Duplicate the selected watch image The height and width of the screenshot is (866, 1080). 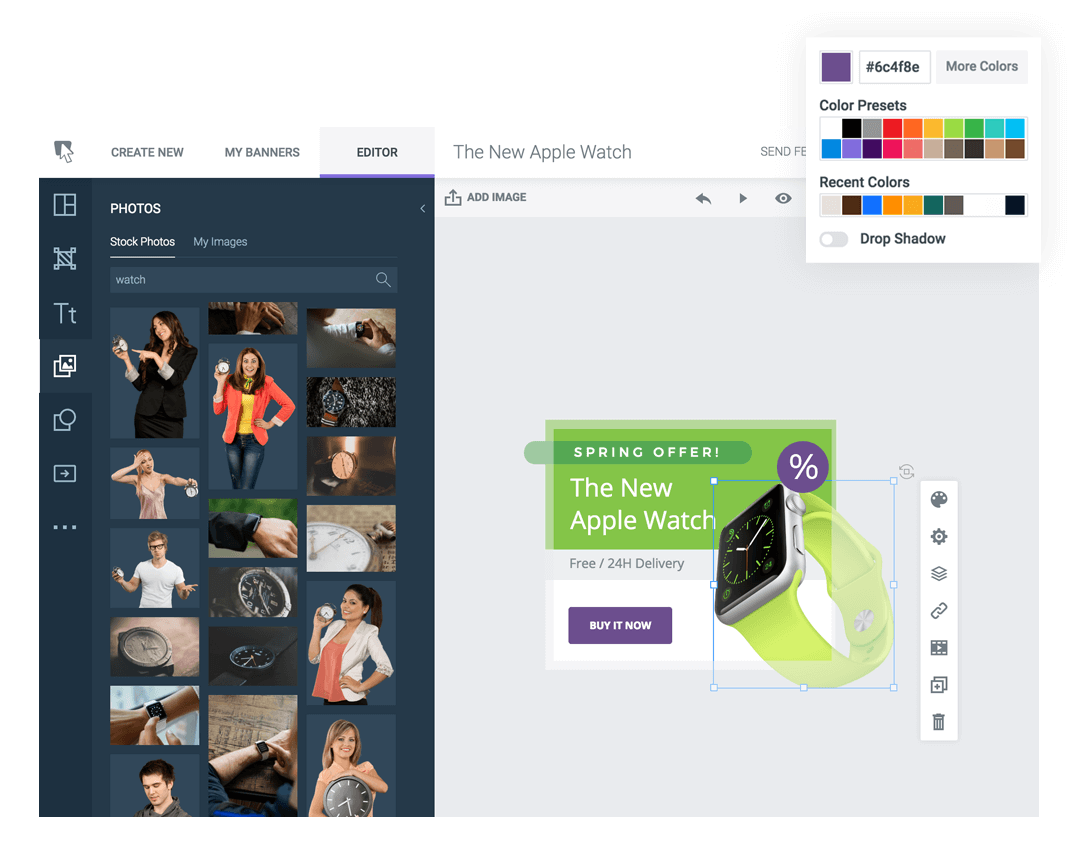coord(939,685)
